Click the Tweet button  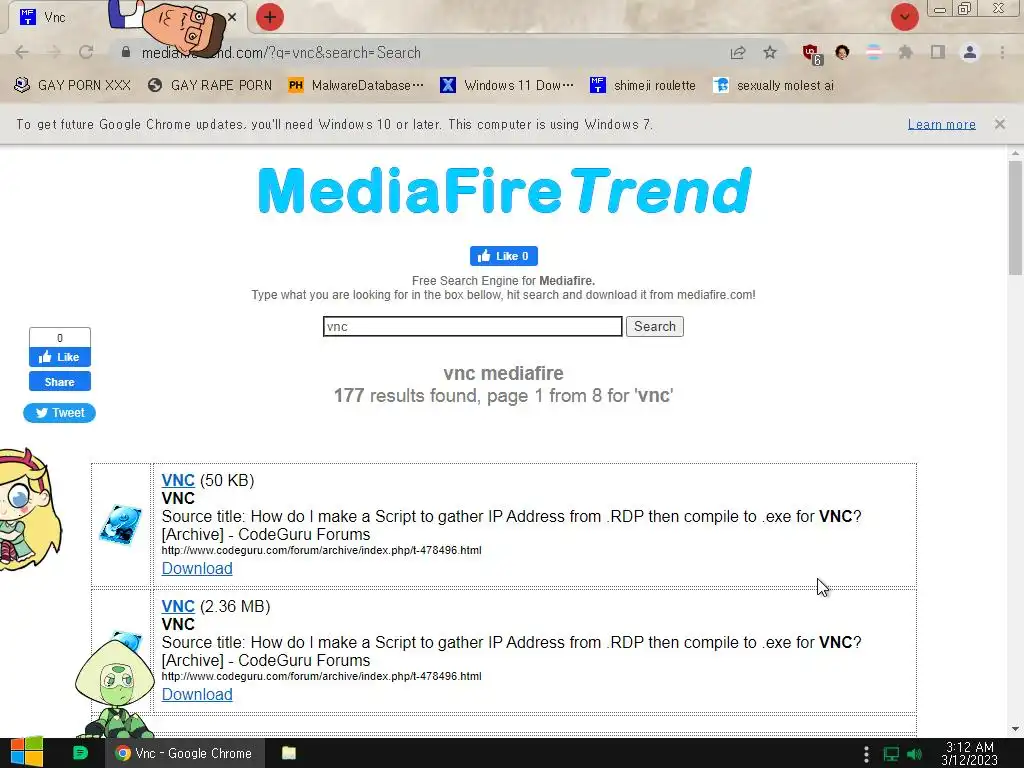59,413
